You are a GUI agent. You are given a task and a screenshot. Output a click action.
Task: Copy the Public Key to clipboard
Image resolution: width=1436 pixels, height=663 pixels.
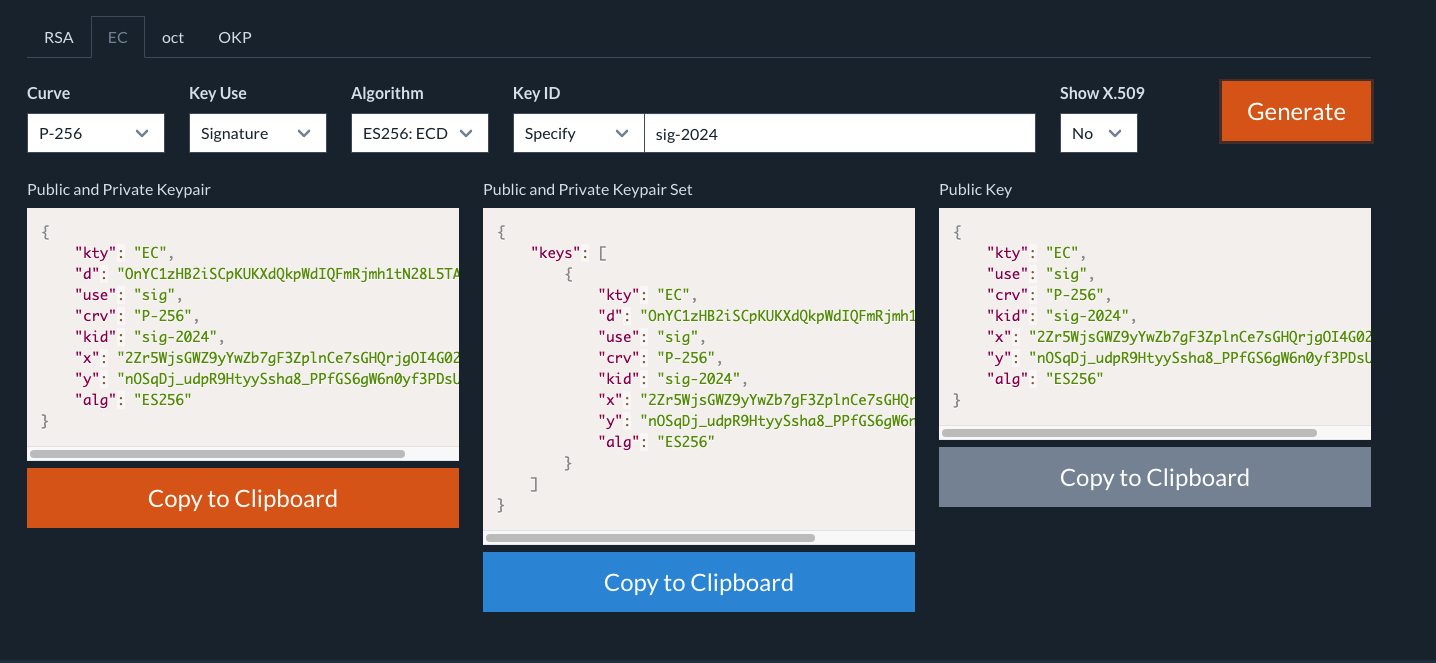tap(1155, 477)
